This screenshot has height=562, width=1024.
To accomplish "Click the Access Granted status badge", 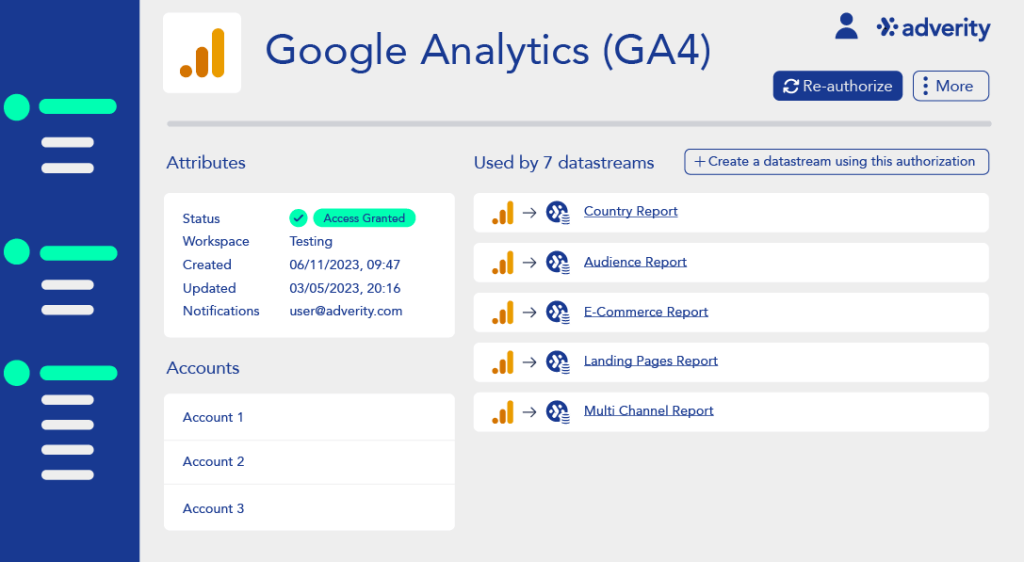I will pyautogui.click(x=364, y=218).
